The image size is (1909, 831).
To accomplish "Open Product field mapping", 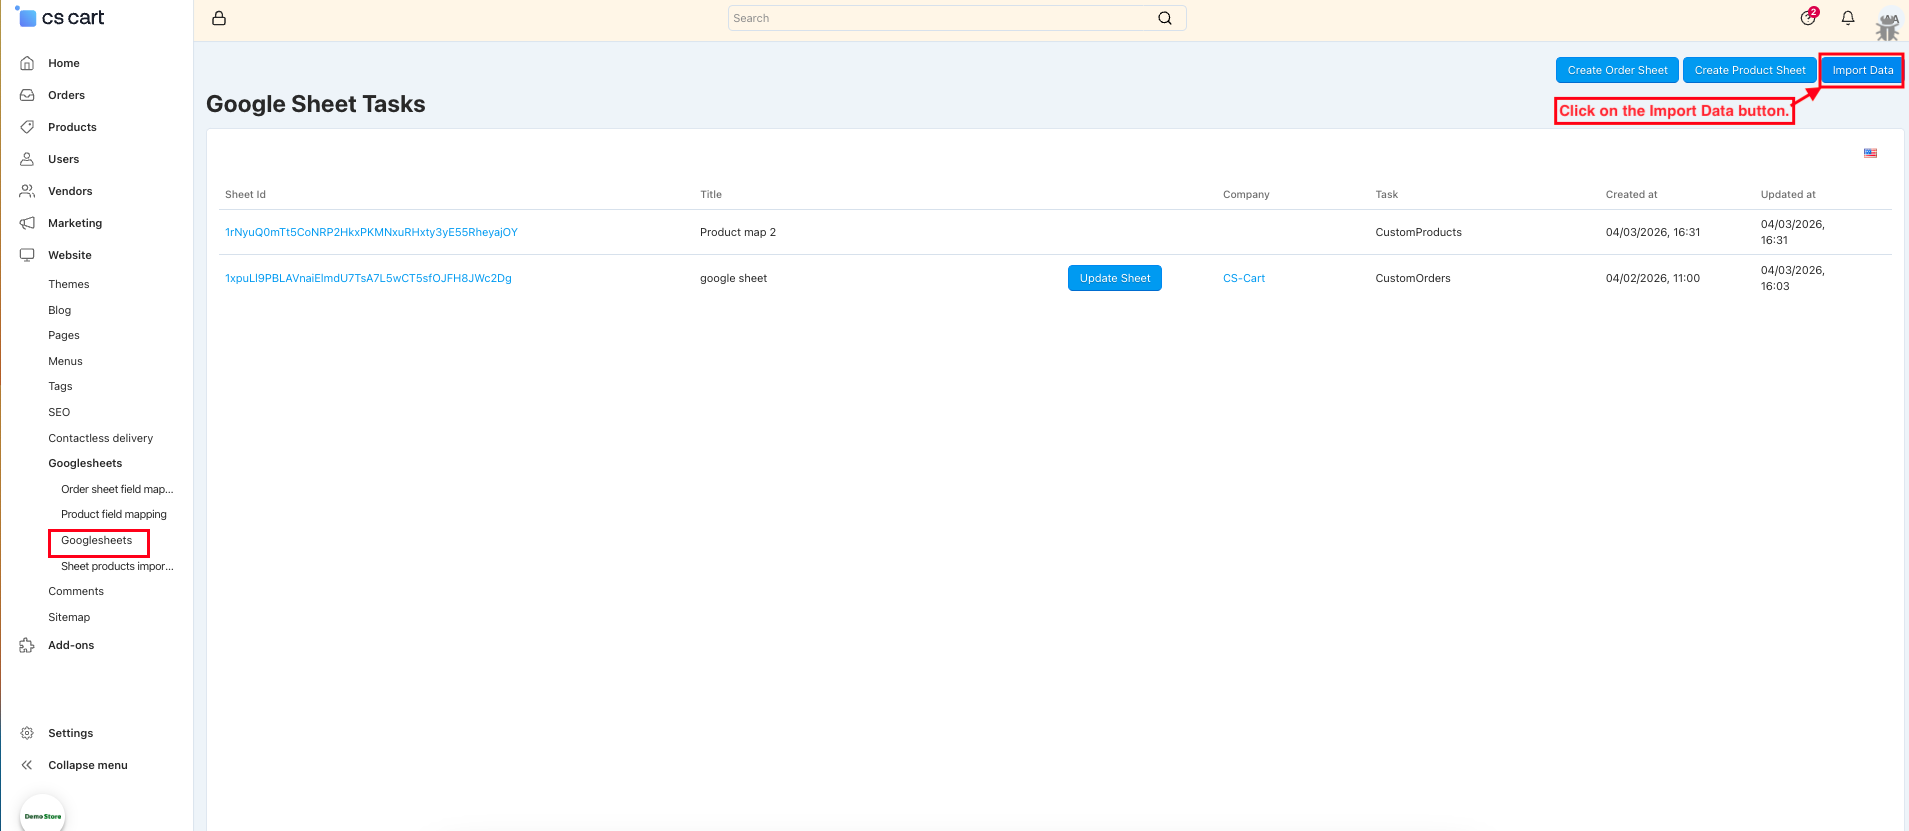I will (114, 514).
